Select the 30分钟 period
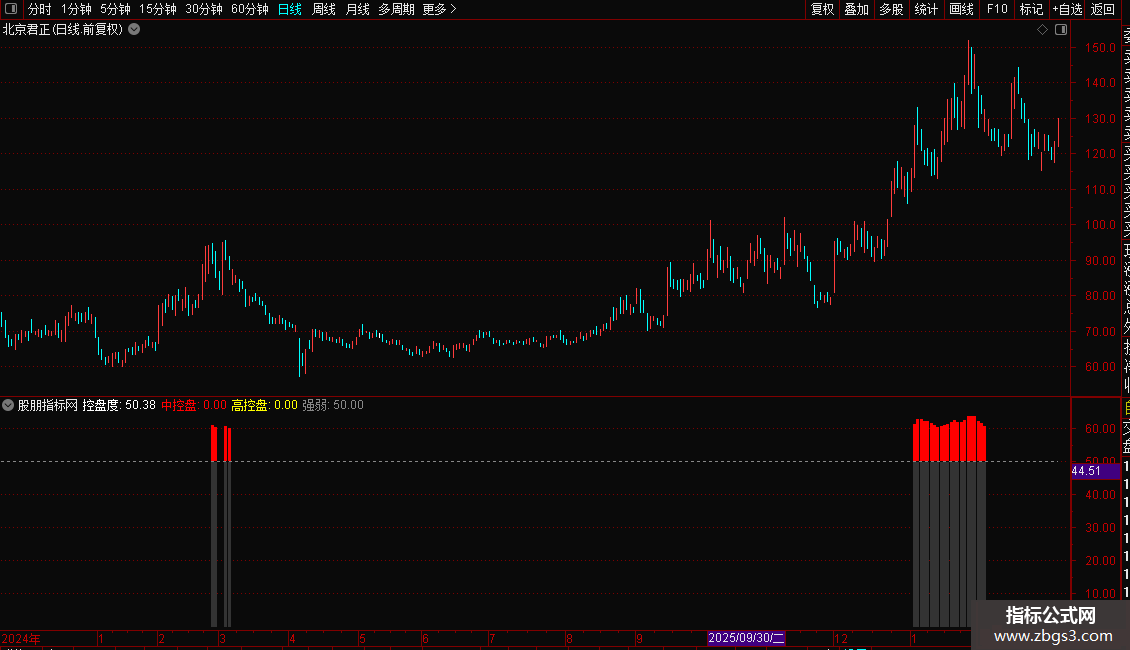Screen dimensions: 1130x650 (x=204, y=9)
